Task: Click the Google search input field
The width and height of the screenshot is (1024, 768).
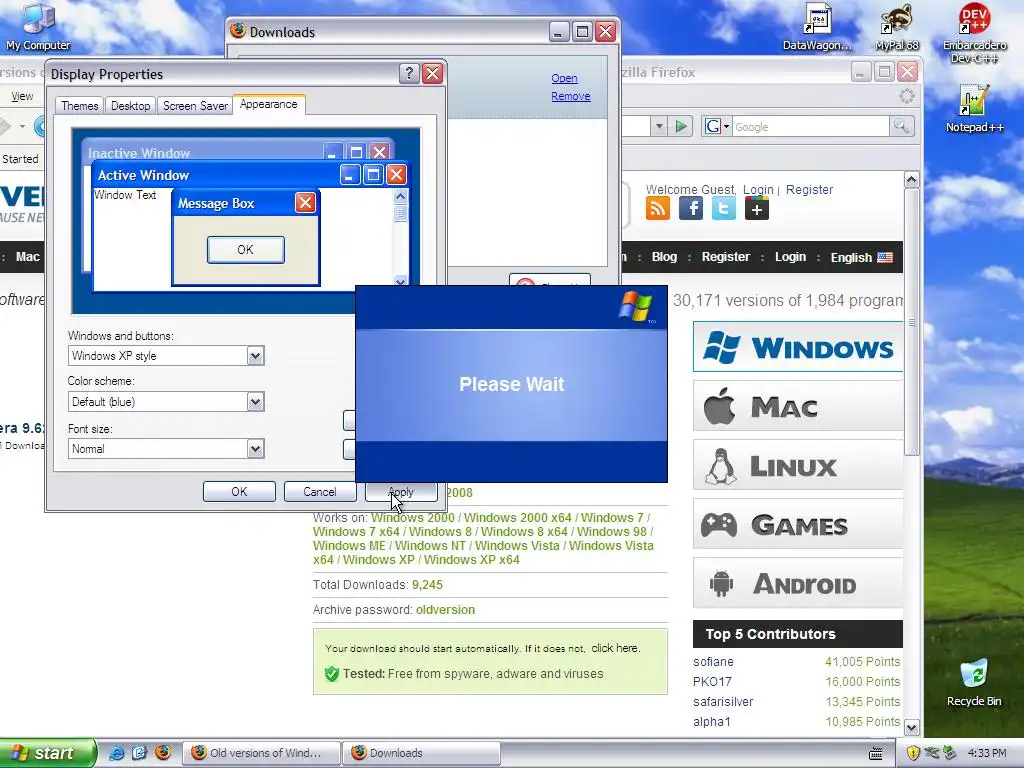Action: pos(810,127)
